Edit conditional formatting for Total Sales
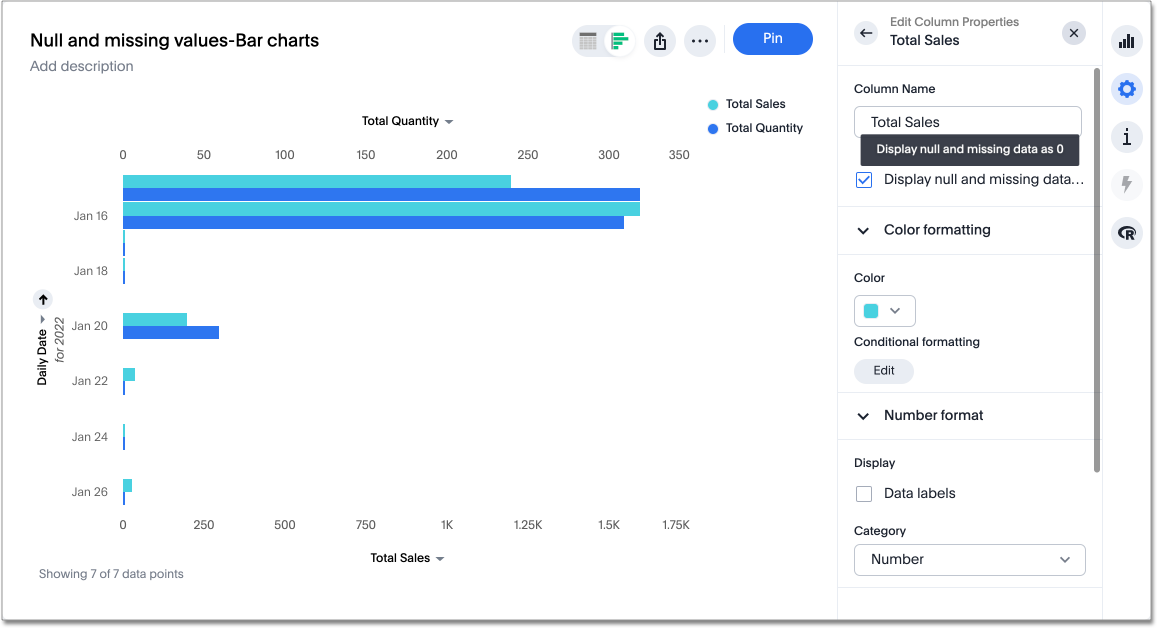Viewport: 1157px width, 628px height. tap(883, 370)
